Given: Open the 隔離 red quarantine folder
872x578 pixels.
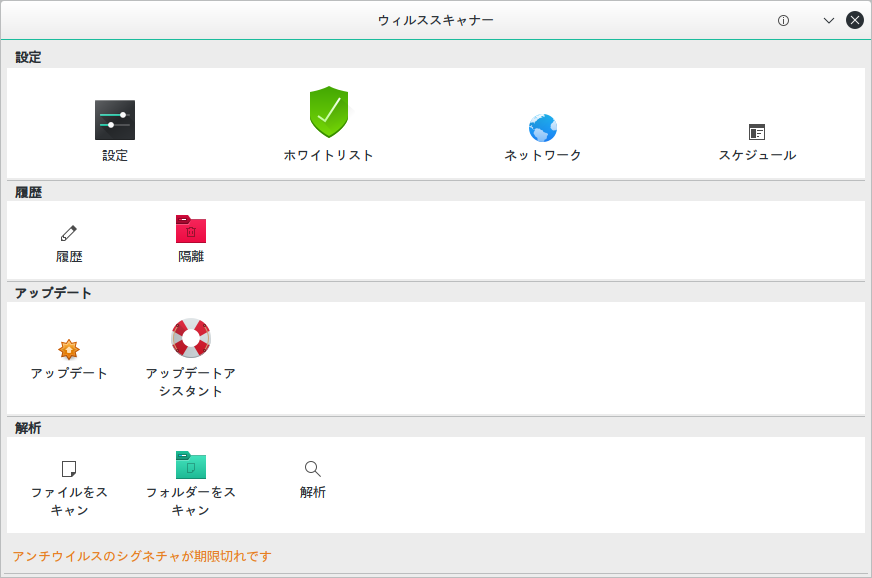Looking at the screenshot, I should [x=191, y=229].
